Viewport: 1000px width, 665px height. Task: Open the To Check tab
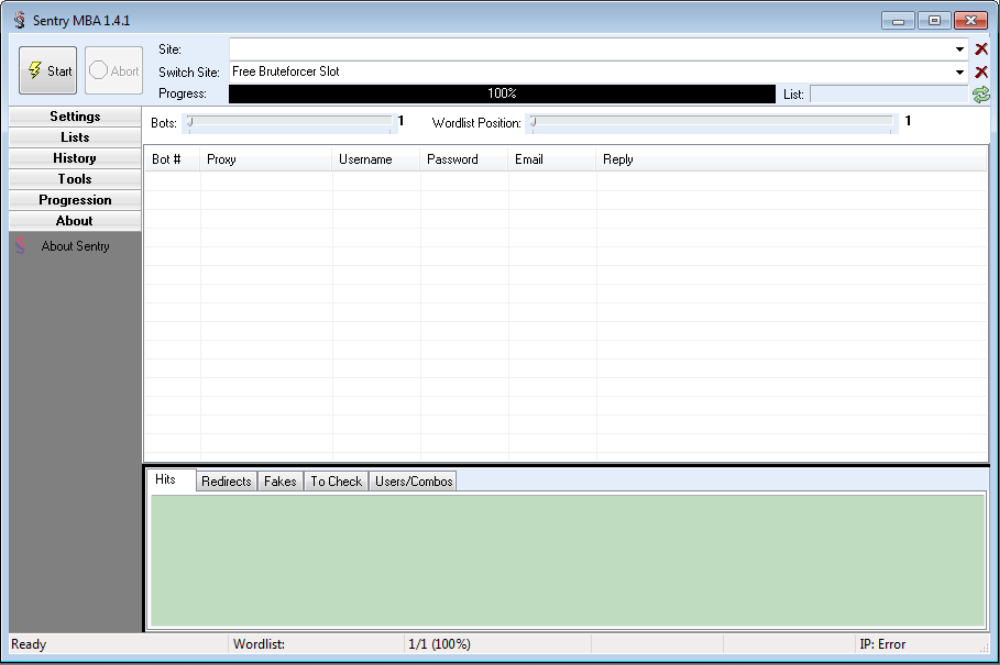(x=336, y=481)
